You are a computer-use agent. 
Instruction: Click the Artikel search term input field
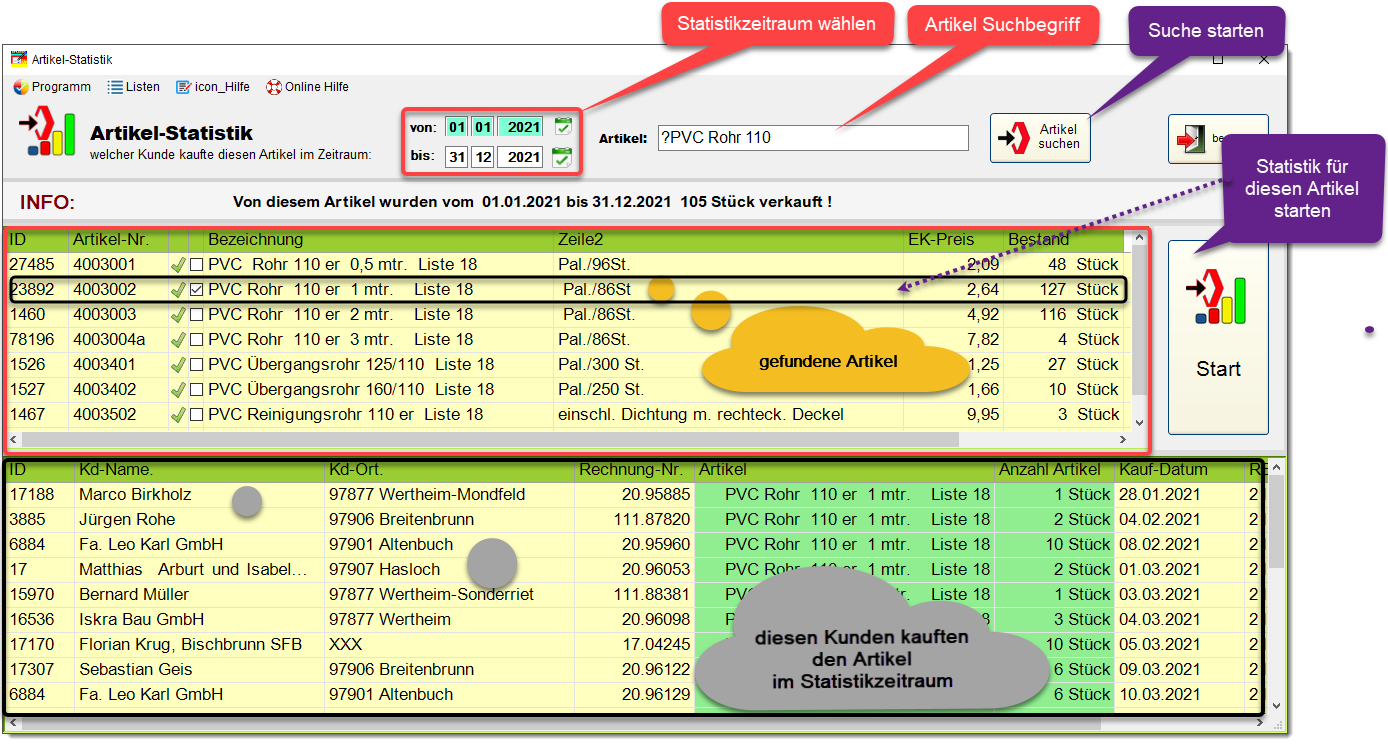pyautogui.click(x=812, y=138)
